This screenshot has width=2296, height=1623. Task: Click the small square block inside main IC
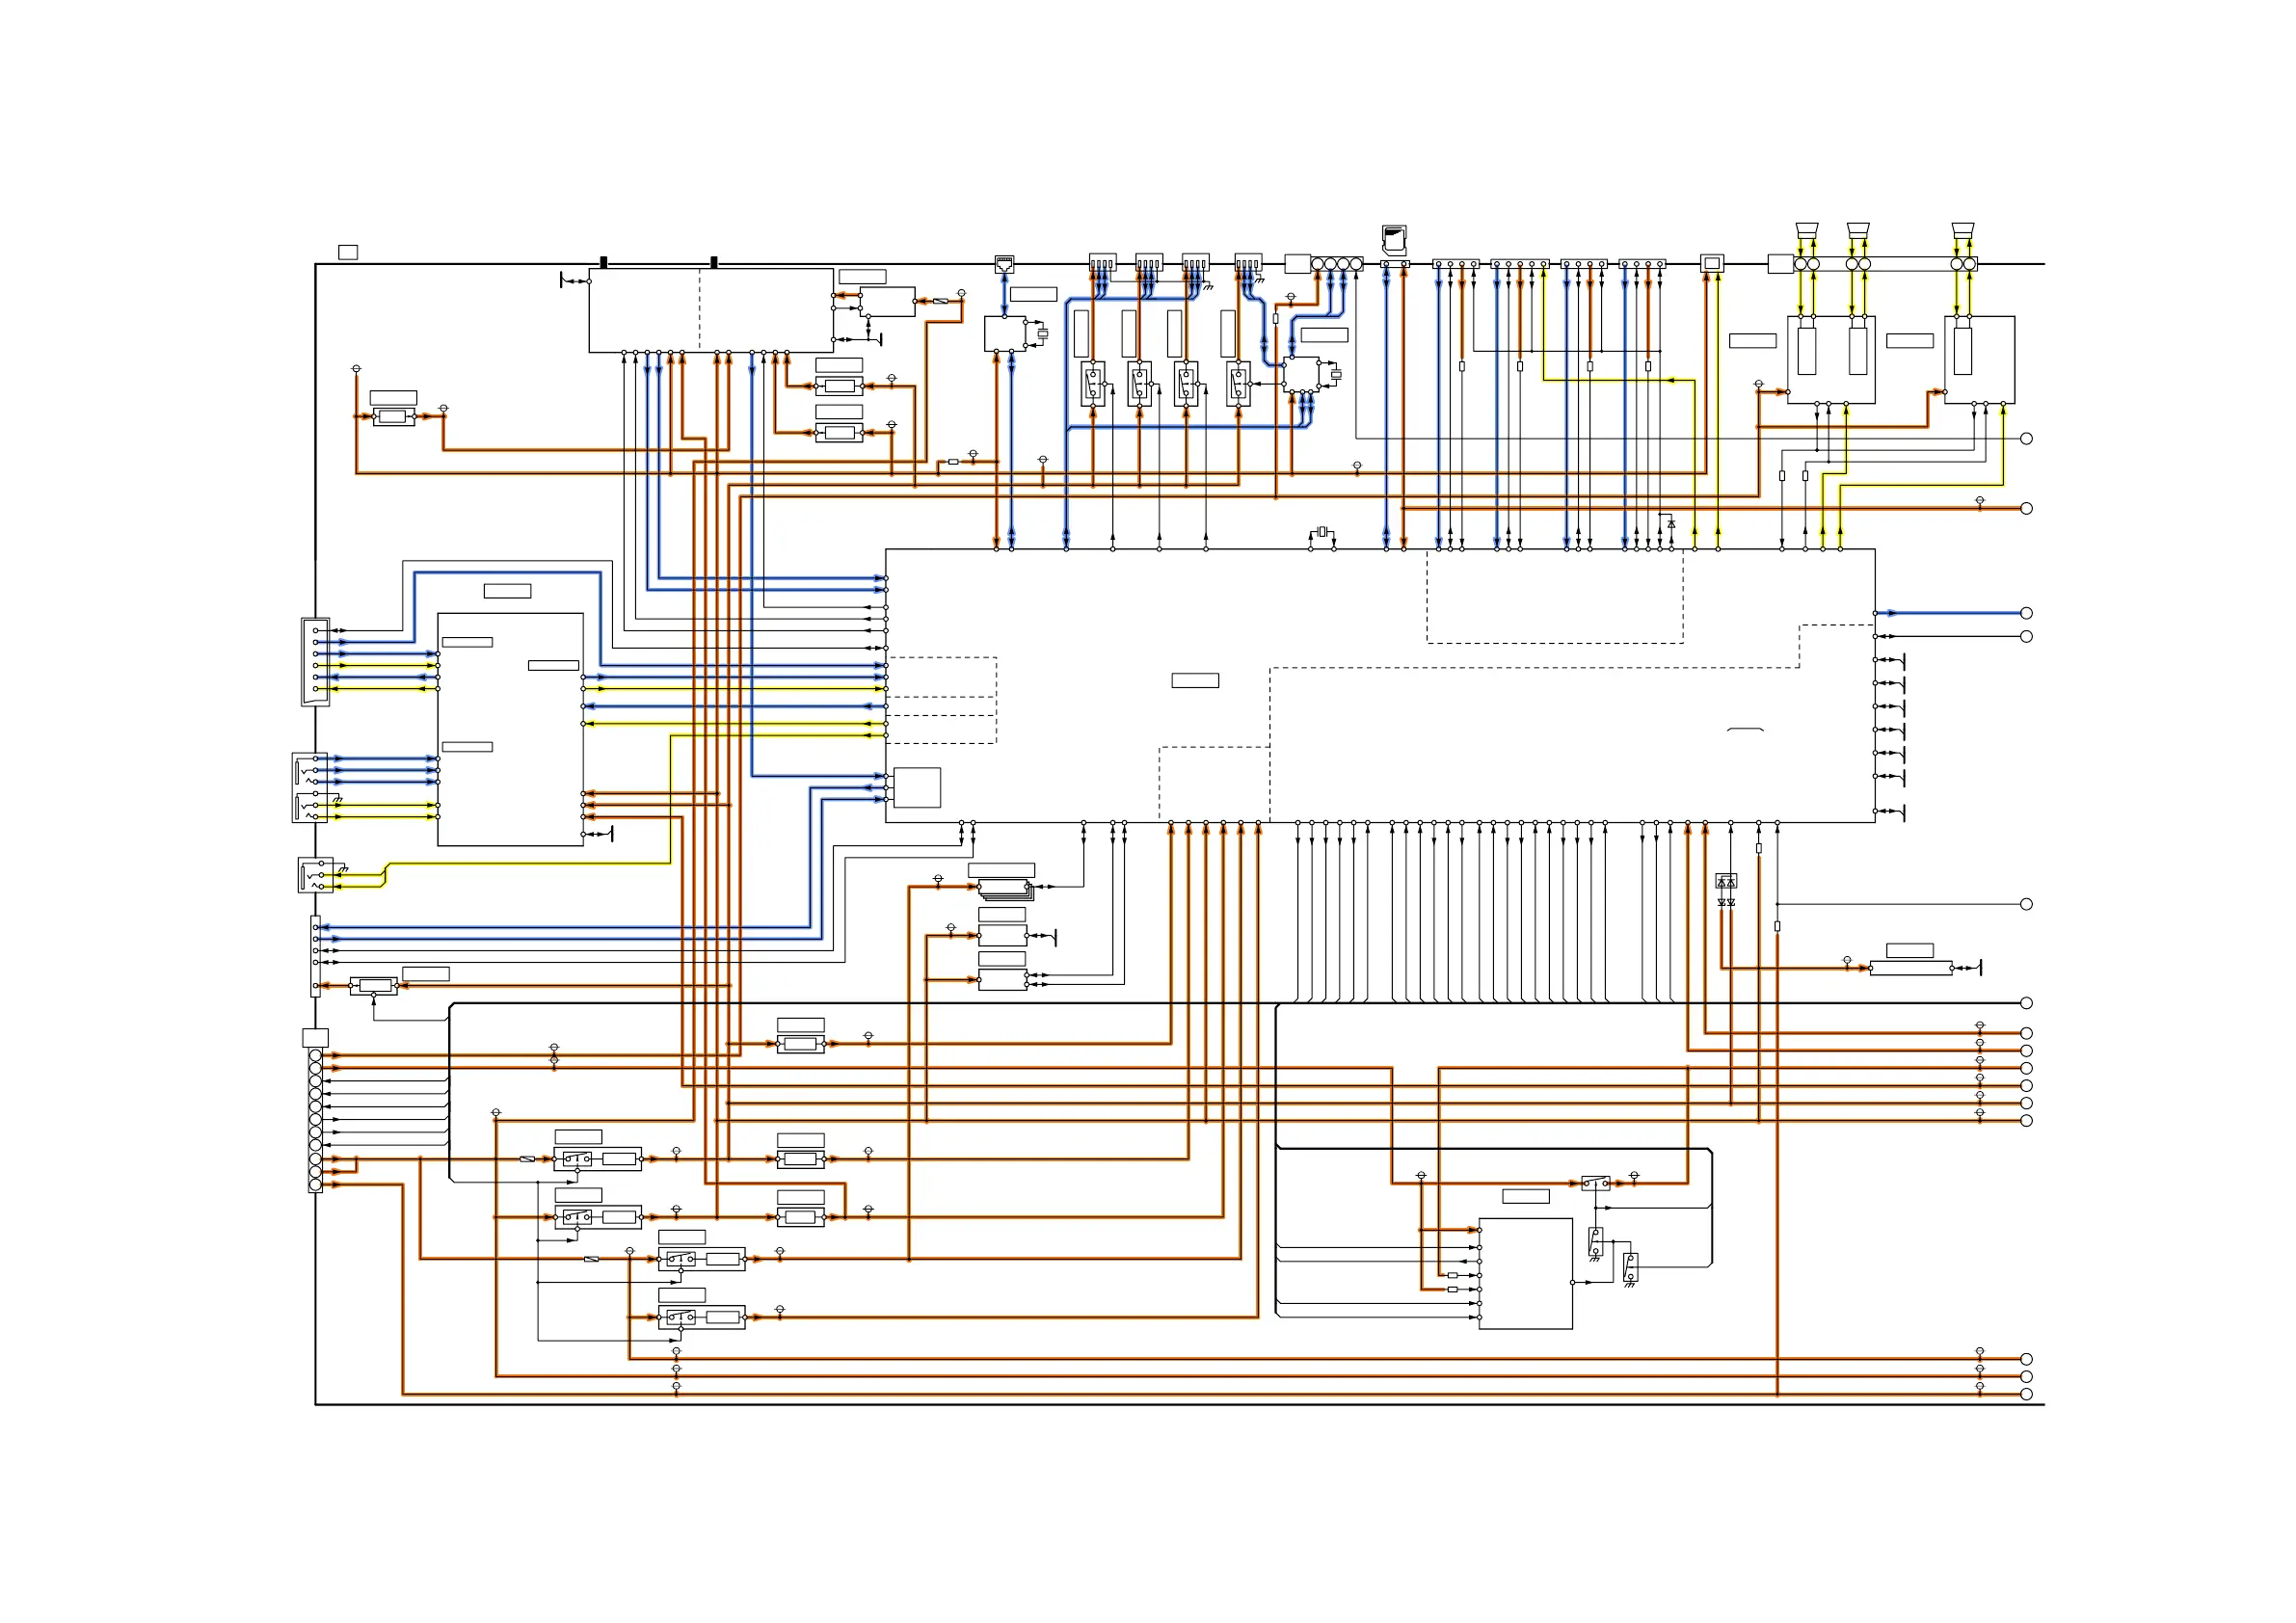pyautogui.click(x=917, y=787)
